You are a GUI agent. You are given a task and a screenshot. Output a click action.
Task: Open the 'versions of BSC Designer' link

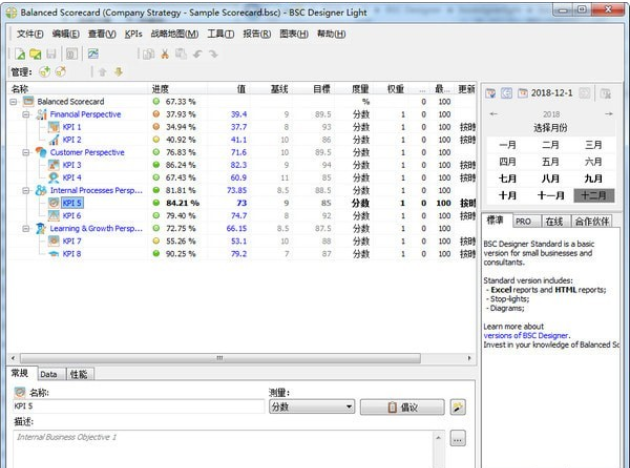click(x=526, y=335)
